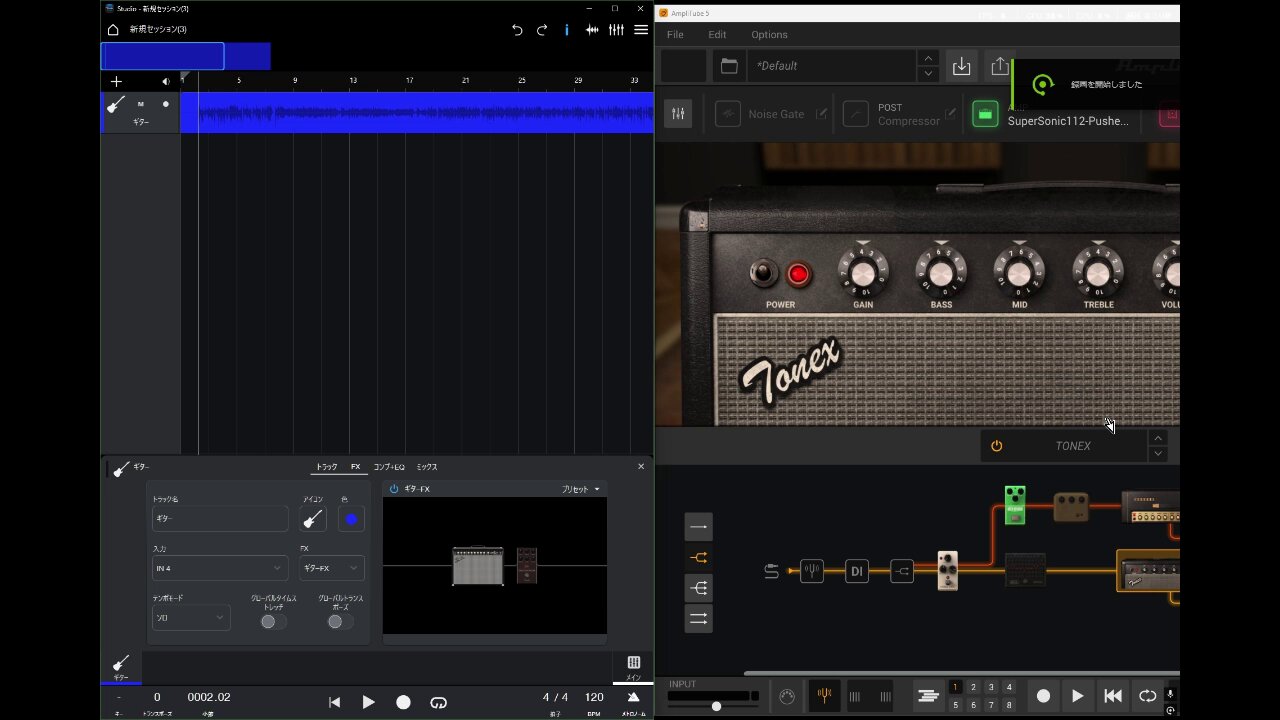This screenshot has width=1280, height=720.
Task: Open the waveform editor icon in Studio
Action: 592,30
